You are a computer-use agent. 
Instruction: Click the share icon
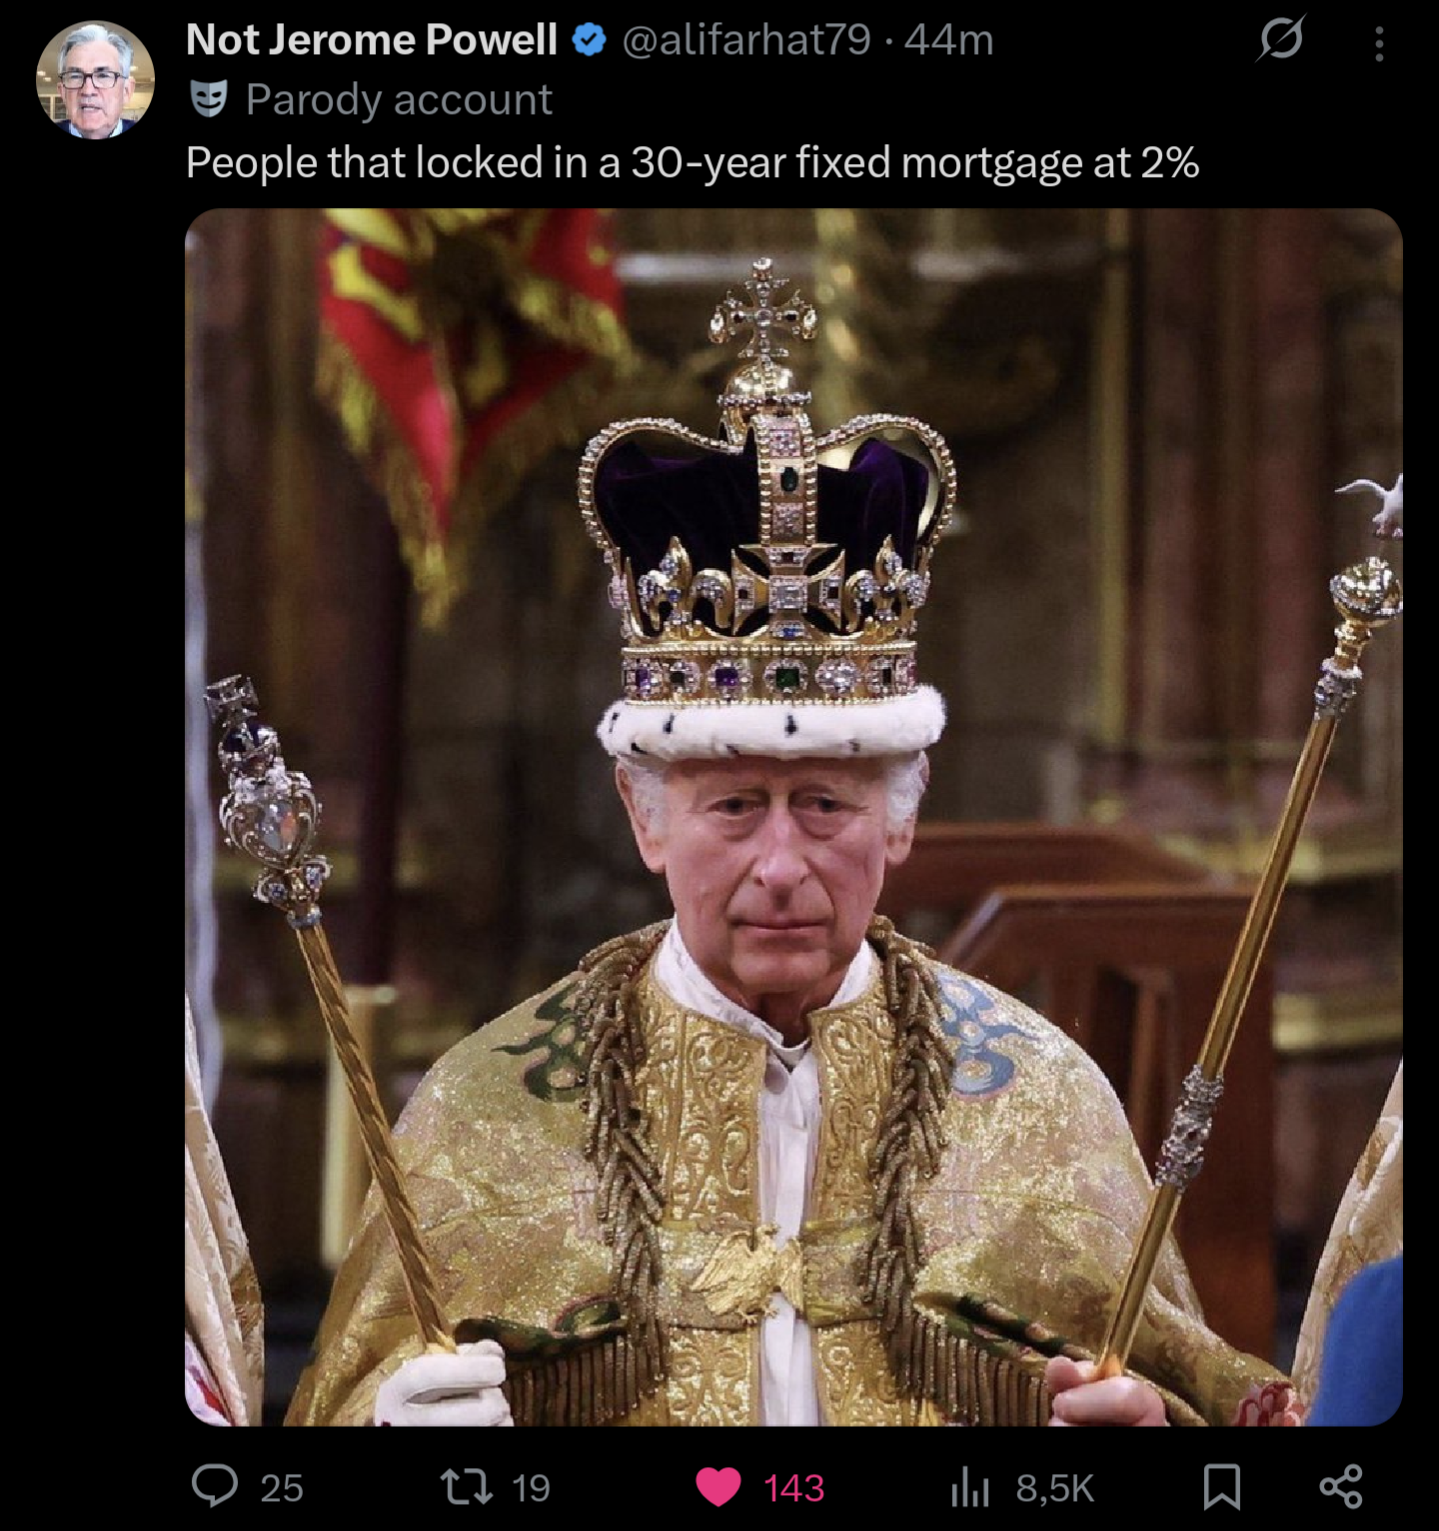(x=1341, y=1486)
